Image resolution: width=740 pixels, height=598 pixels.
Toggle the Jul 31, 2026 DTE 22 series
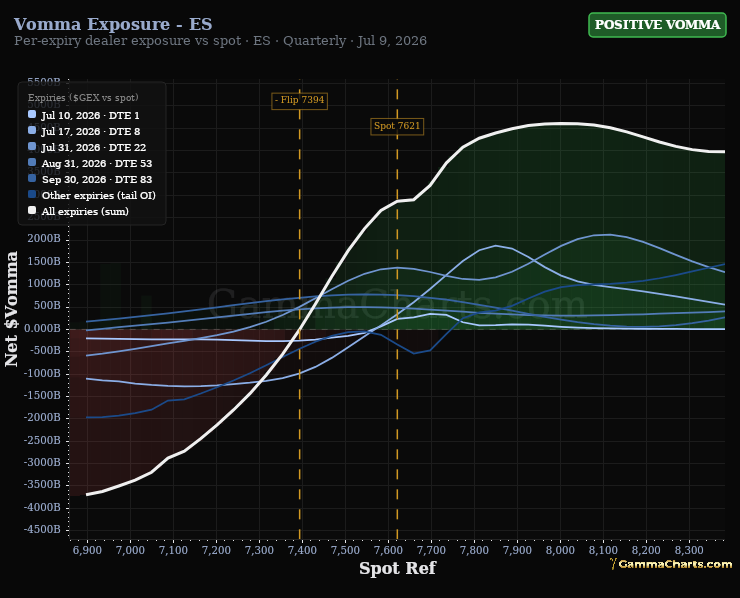coord(93,147)
